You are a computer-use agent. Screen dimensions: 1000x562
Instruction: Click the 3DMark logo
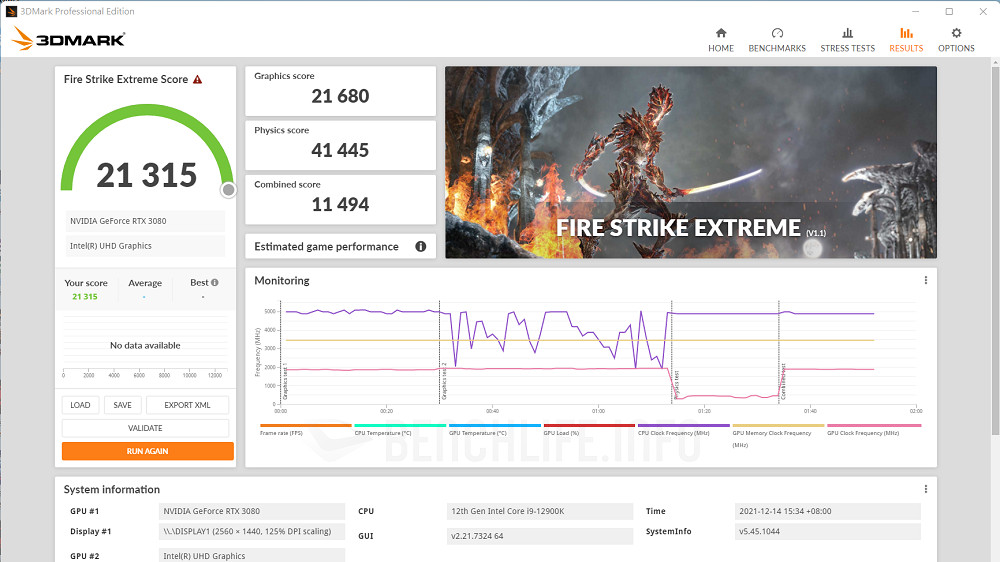[x=68, y=39]
